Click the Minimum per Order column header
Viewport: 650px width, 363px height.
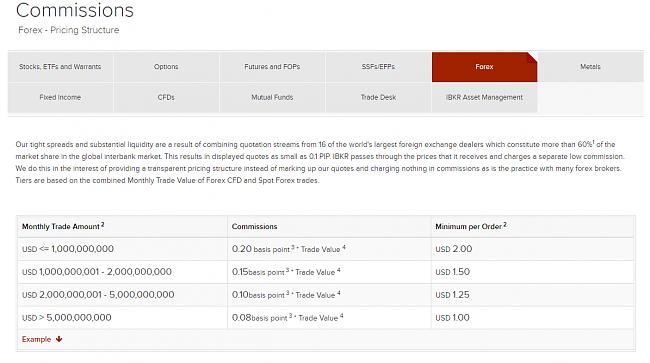(x=533, y=226)
